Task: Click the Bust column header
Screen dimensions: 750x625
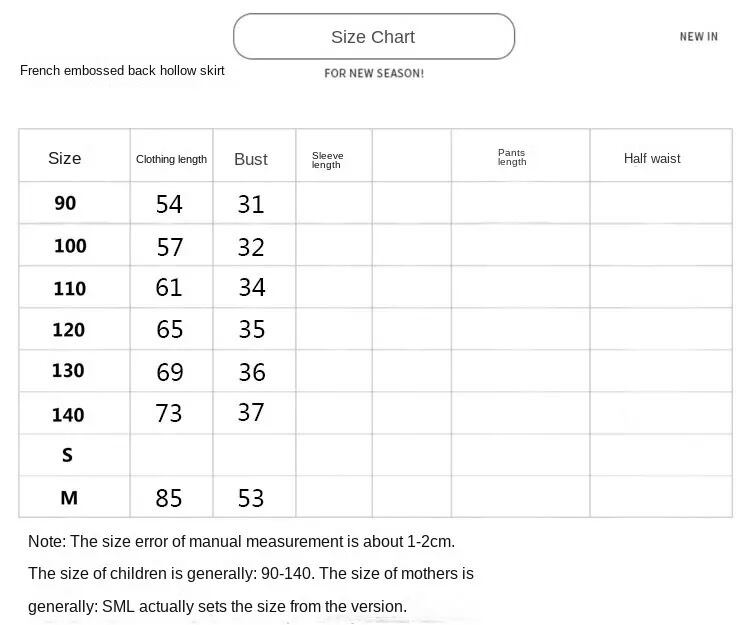Action: click(251, 159)
